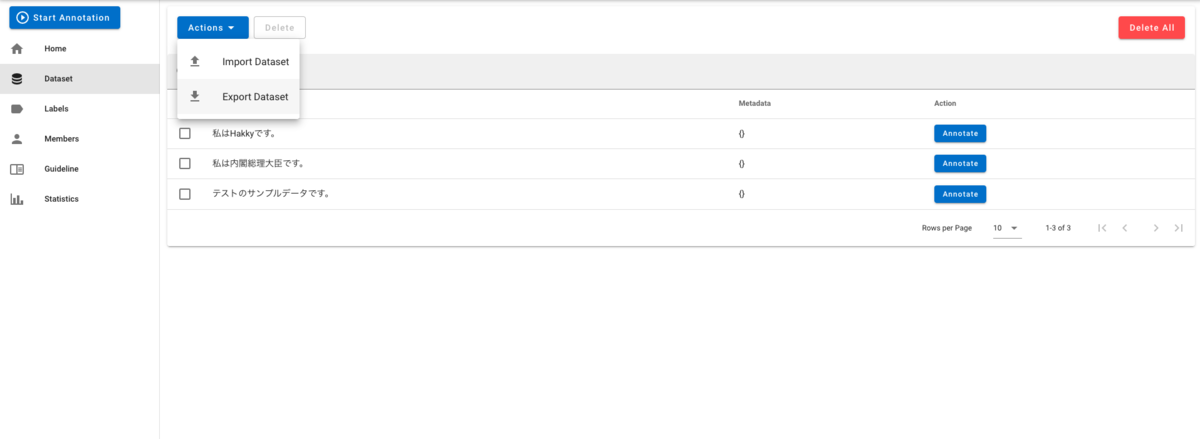Collapse the Actions dropdown button

[213, 28]
